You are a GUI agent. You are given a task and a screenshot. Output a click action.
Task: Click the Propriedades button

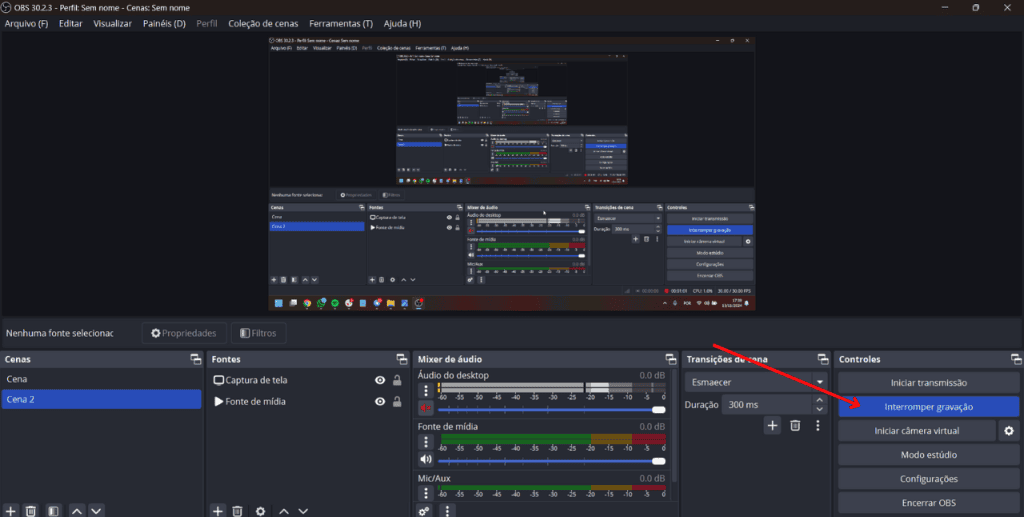pyautogui.click(x=184, y=333)
